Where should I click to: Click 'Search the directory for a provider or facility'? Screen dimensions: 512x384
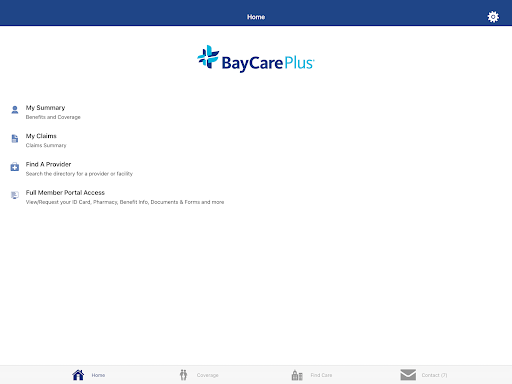[x=79, y=174]
